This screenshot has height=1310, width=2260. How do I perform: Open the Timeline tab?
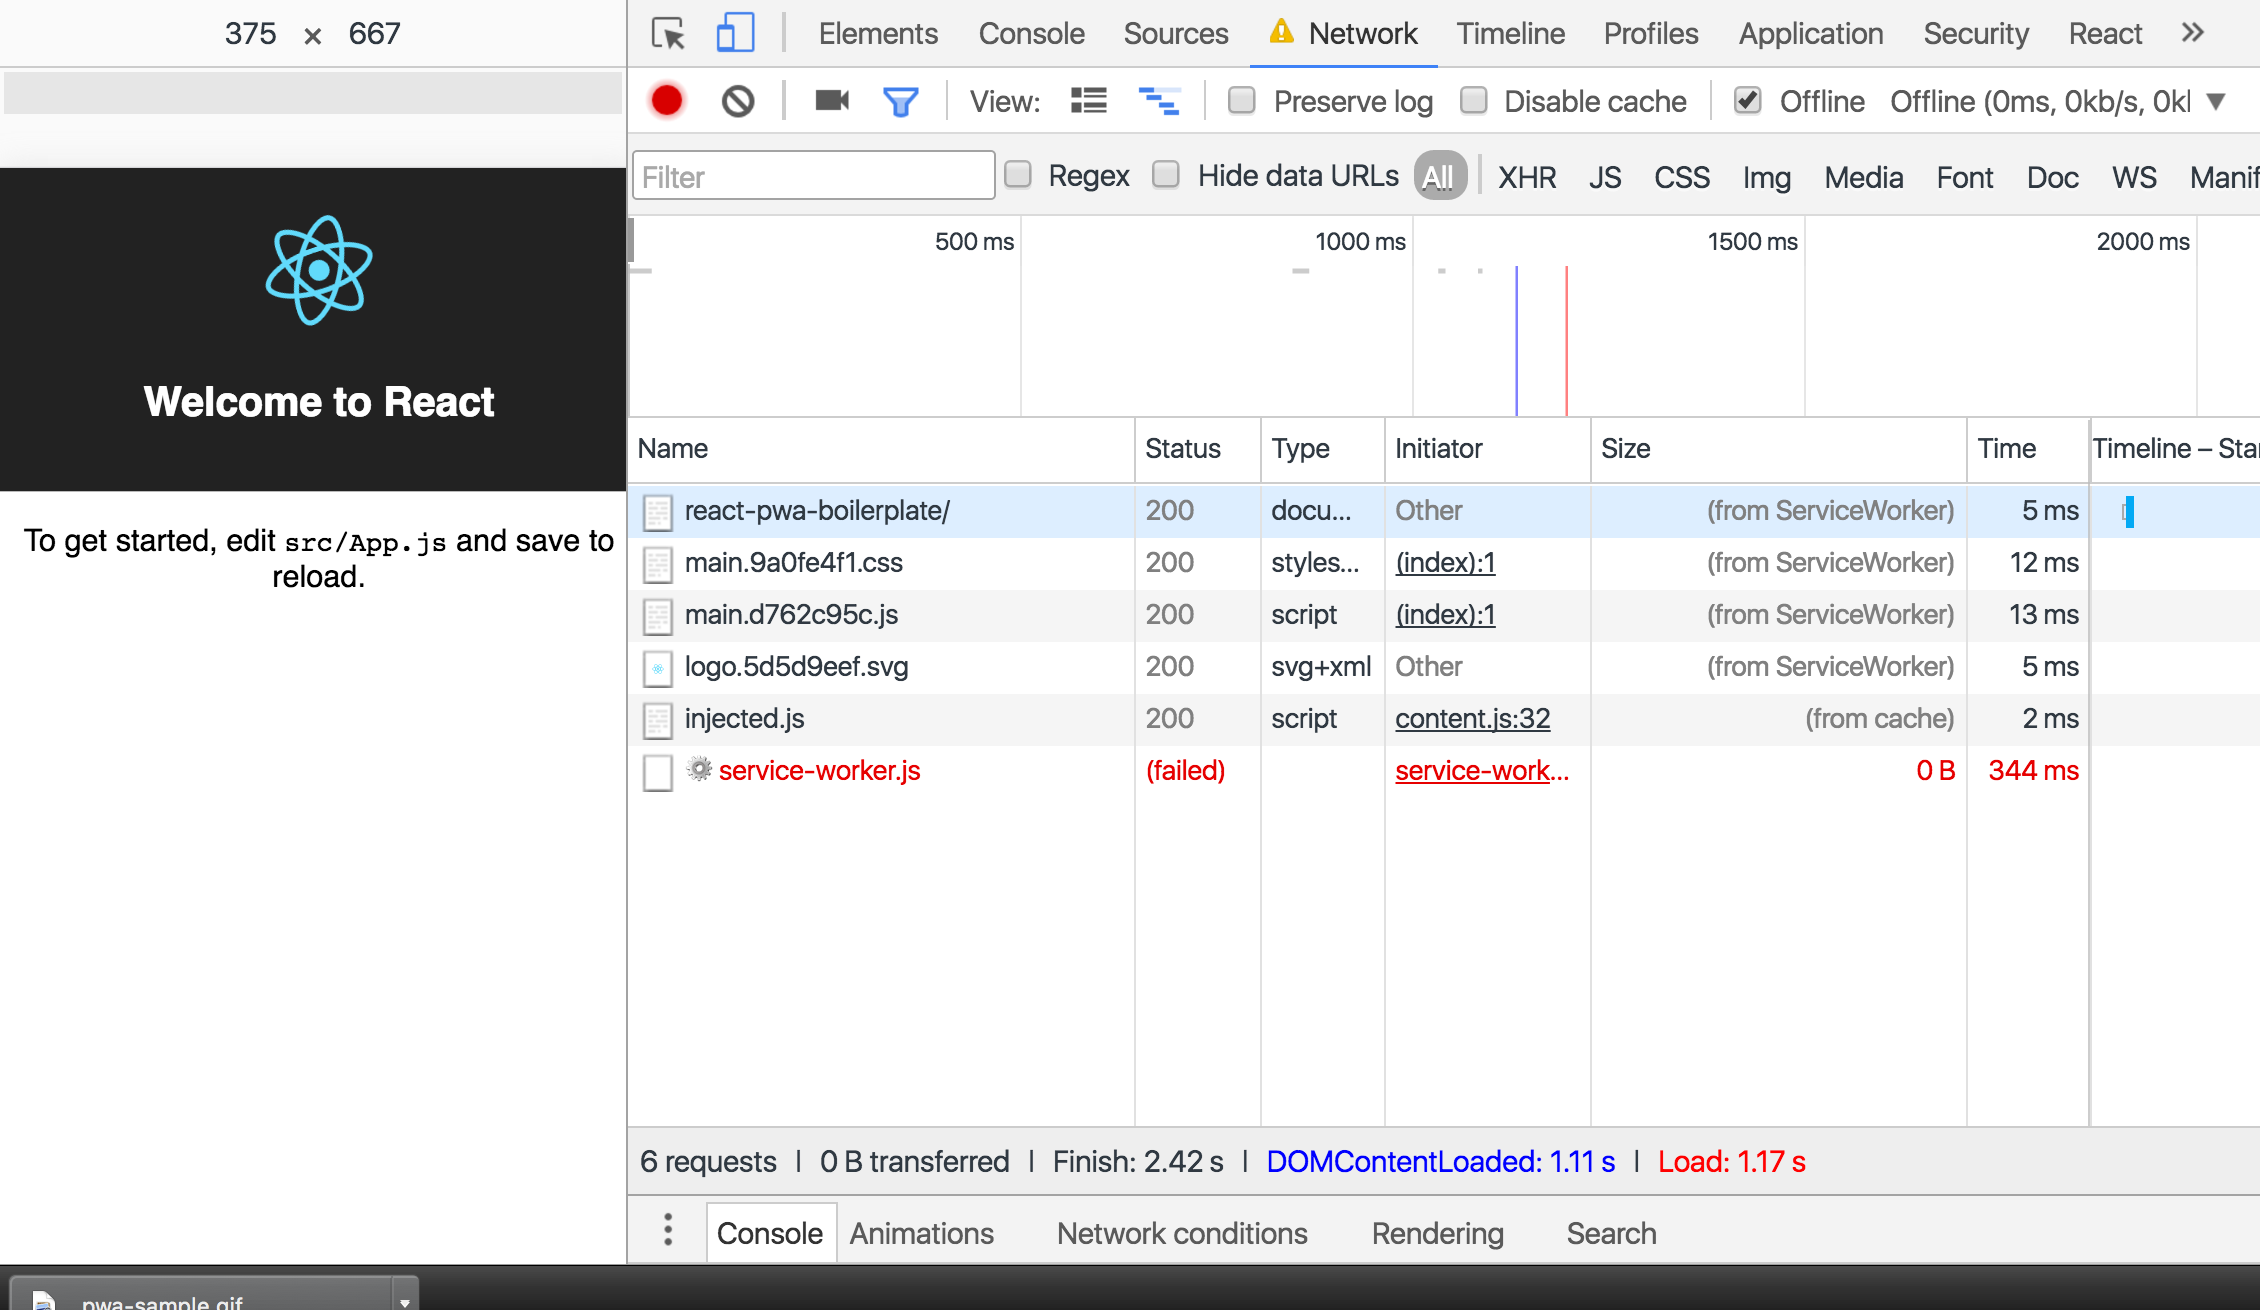[x=1510, y=34]
